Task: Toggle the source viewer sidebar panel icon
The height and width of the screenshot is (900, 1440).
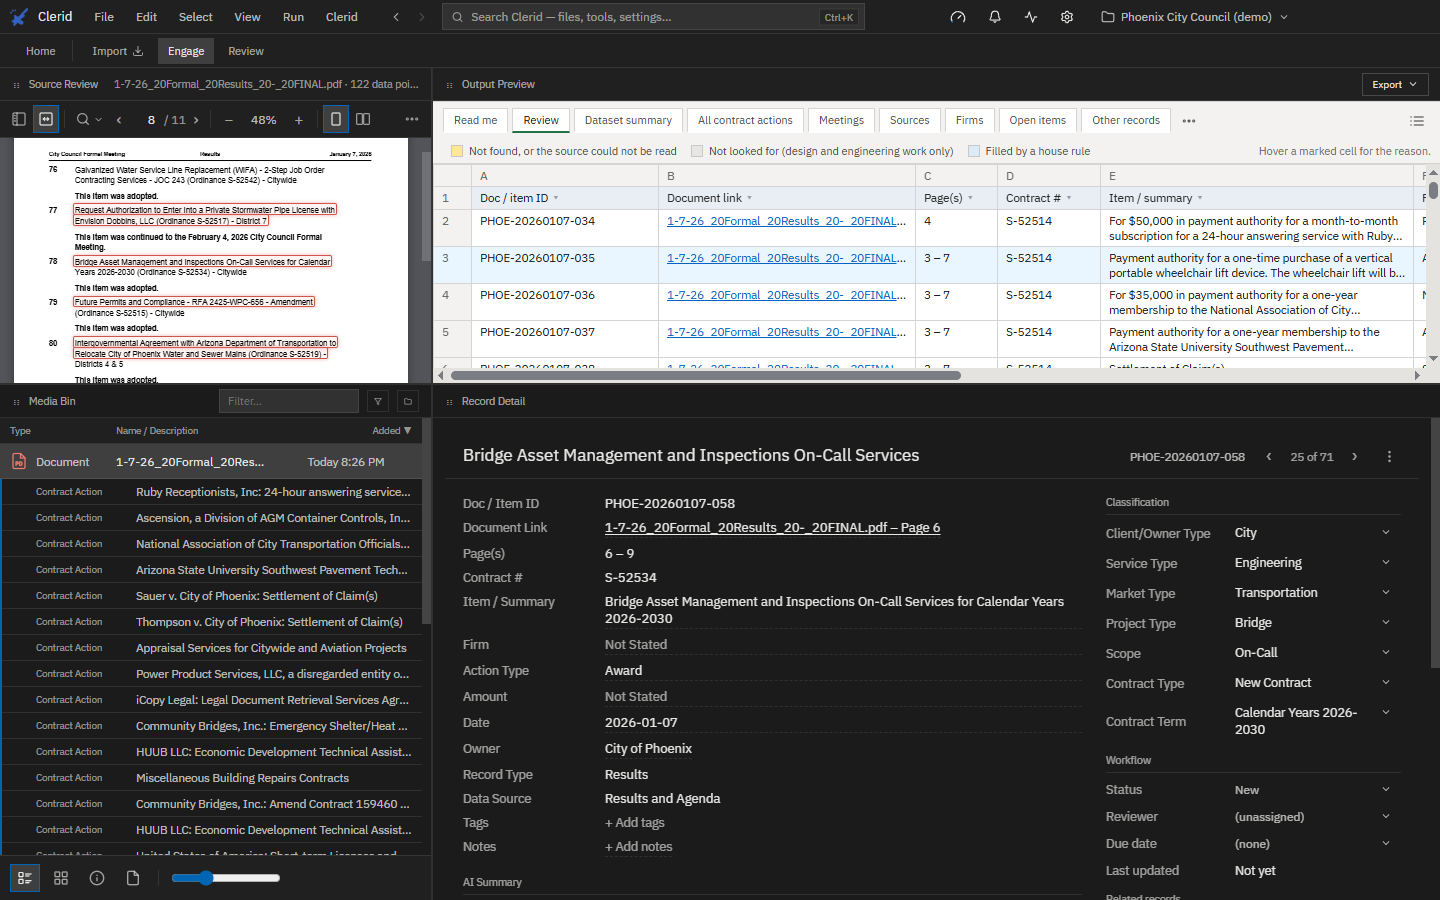Action: [19, 119]
